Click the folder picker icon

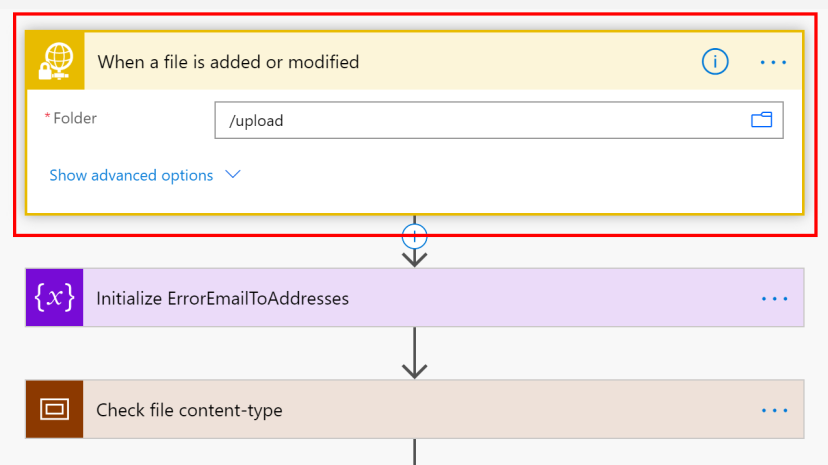click(x=762, y=121)
